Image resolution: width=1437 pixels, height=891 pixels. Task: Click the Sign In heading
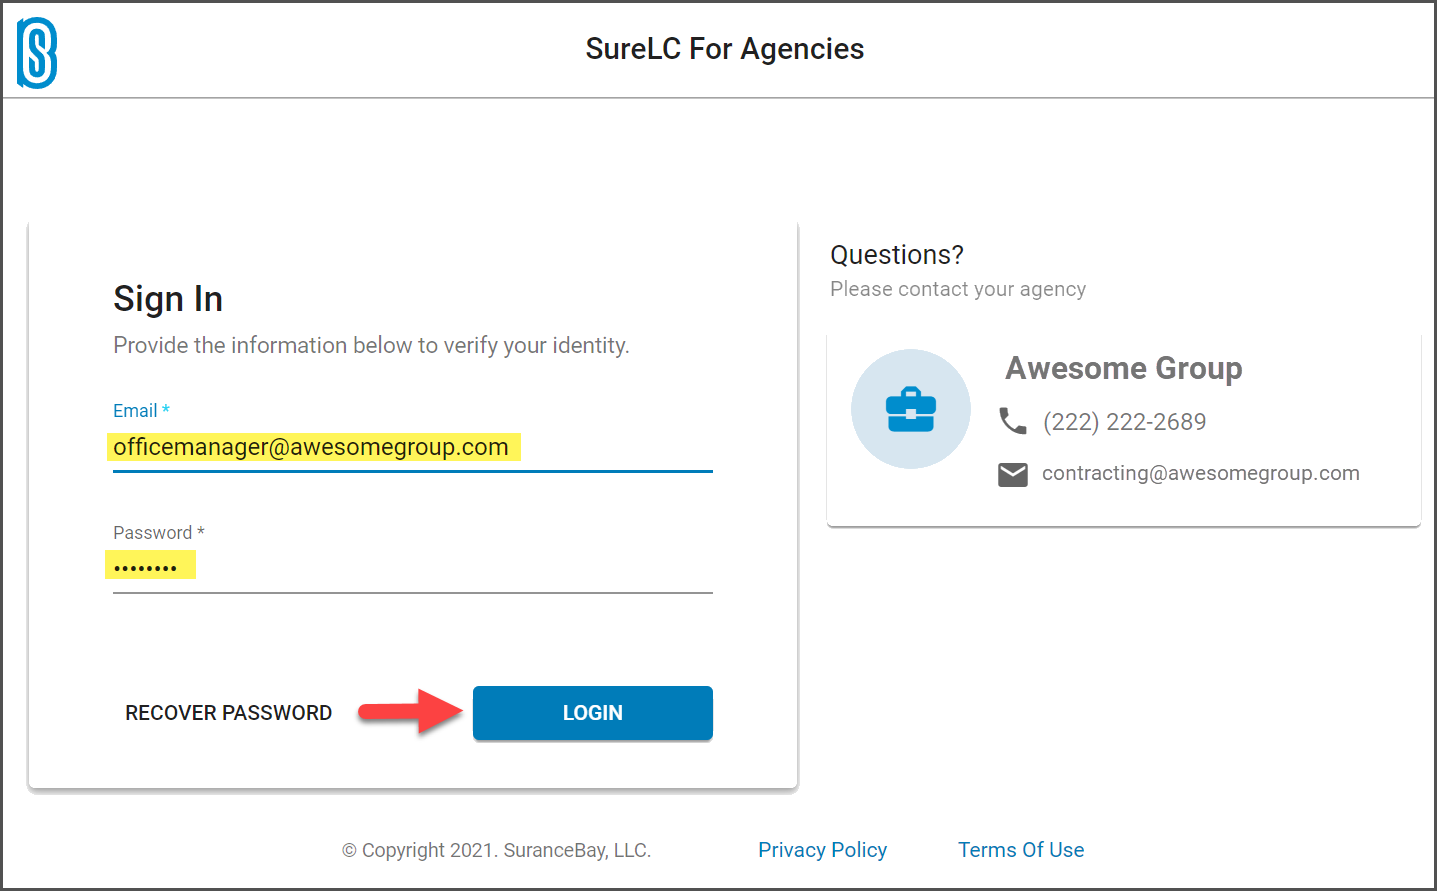pyautogui.click(x=168, y=299)
